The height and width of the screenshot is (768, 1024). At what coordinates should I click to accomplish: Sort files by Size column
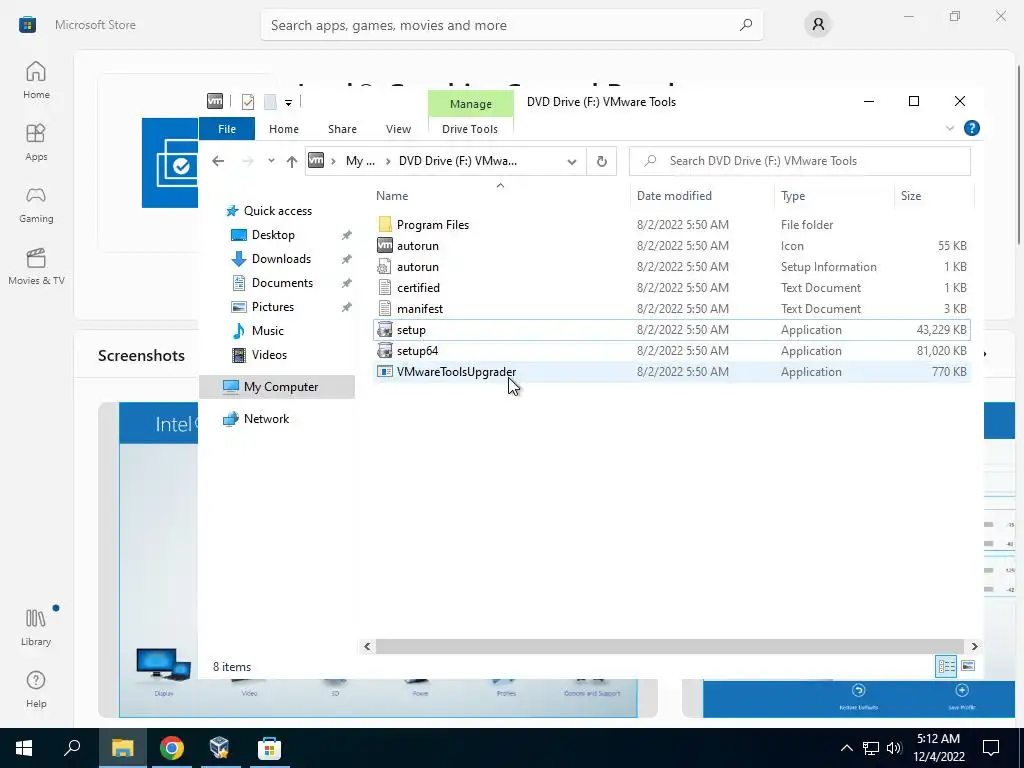(x=910, y=195)
